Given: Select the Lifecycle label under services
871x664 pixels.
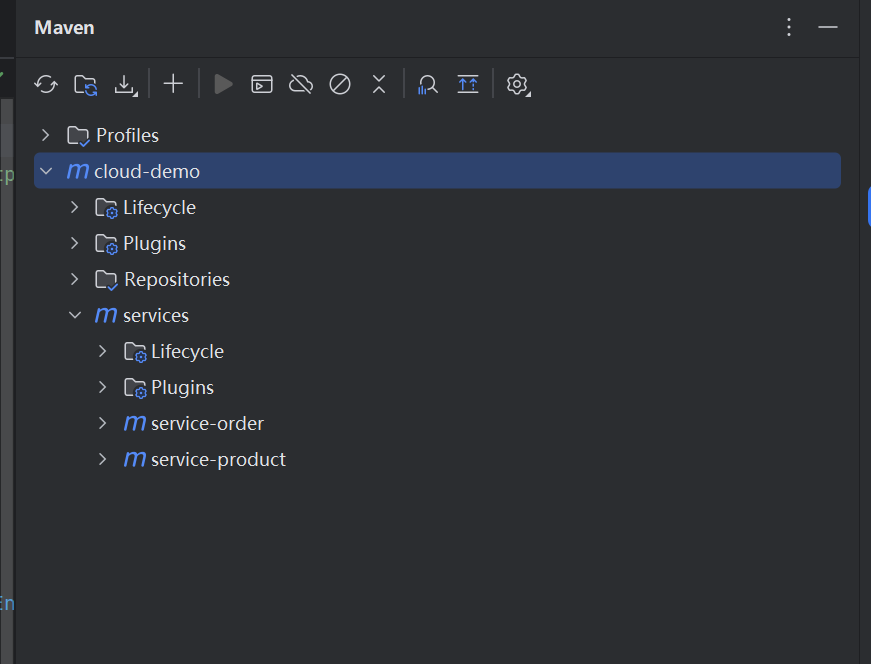Looking at the screenshot, I should pos(187,352).
